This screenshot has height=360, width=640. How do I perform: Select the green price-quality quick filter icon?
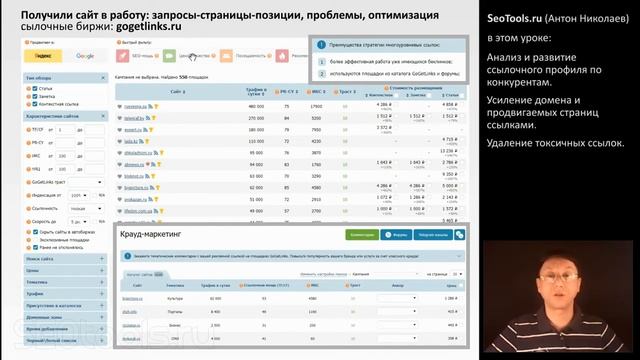click(169, 56)
